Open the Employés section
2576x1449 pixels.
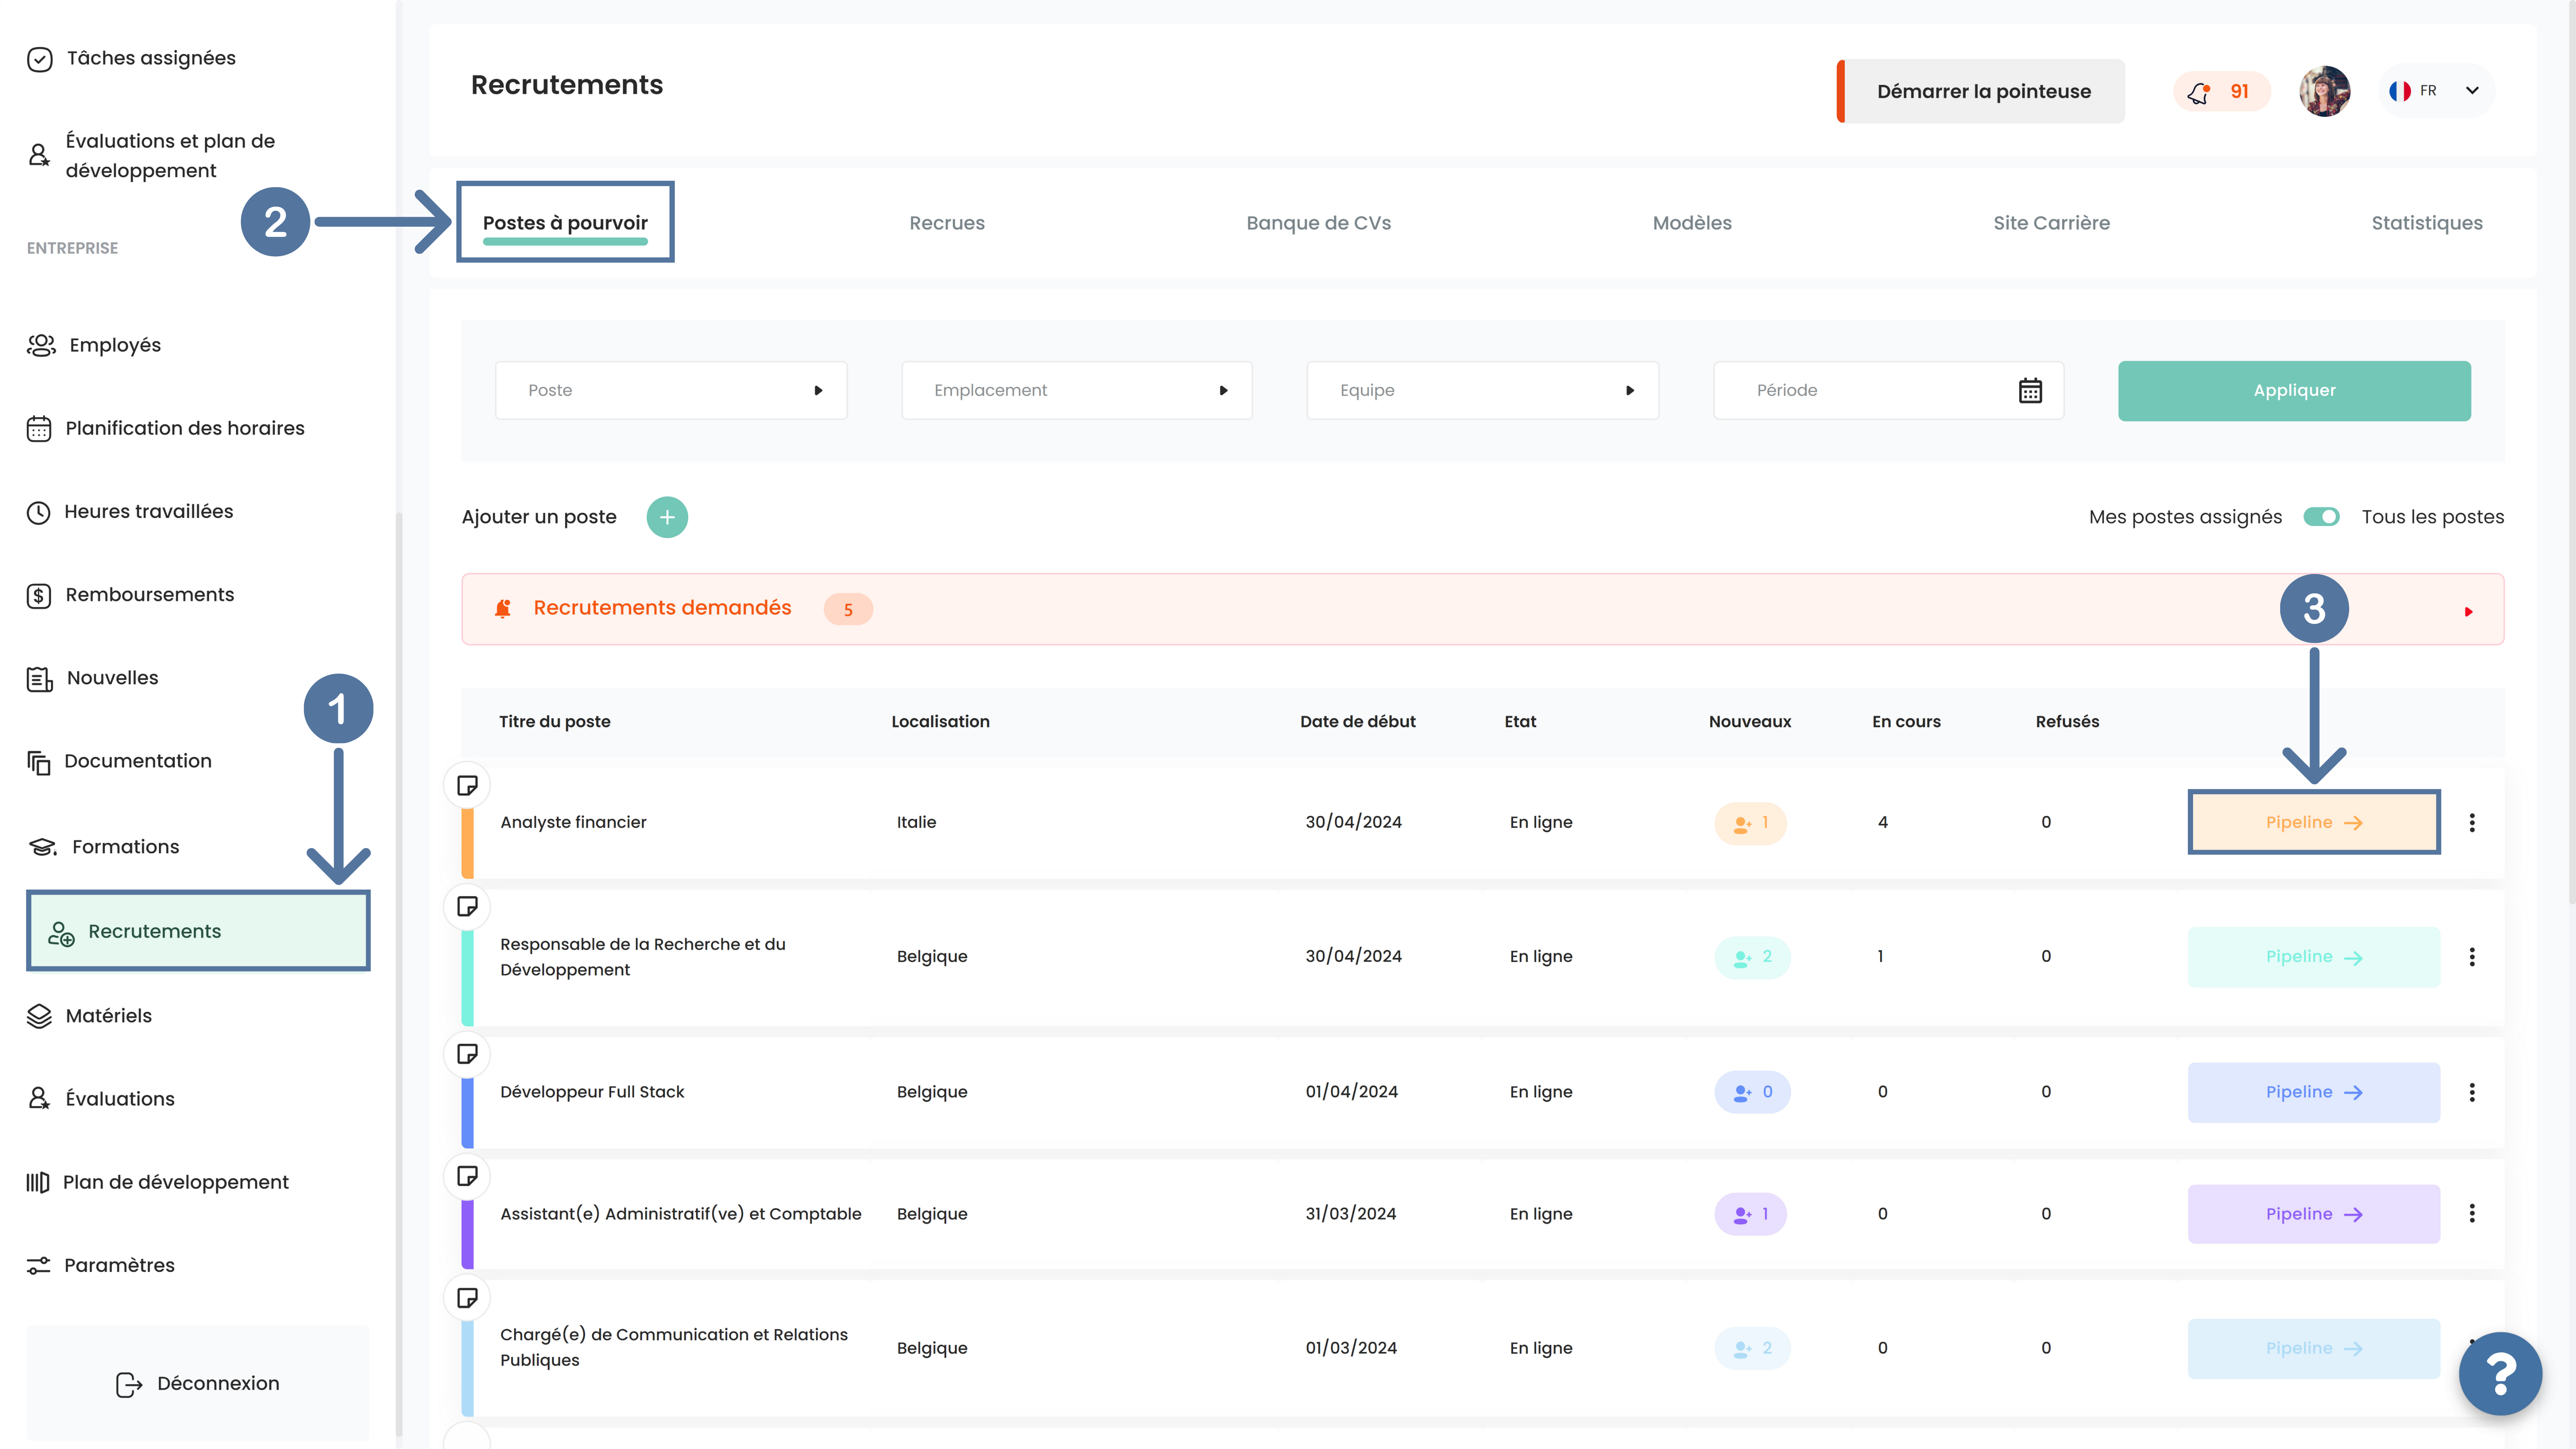pos(94,345)
